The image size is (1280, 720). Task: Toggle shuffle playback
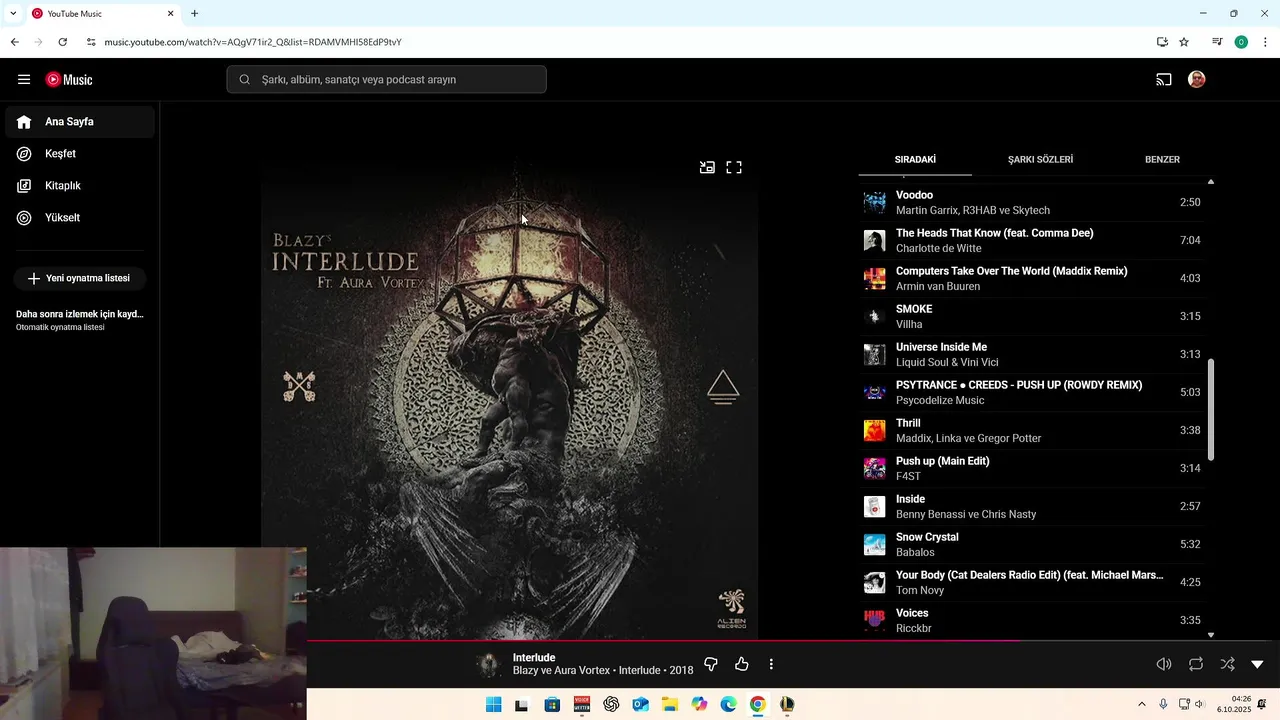click(x=1227, y=664)
